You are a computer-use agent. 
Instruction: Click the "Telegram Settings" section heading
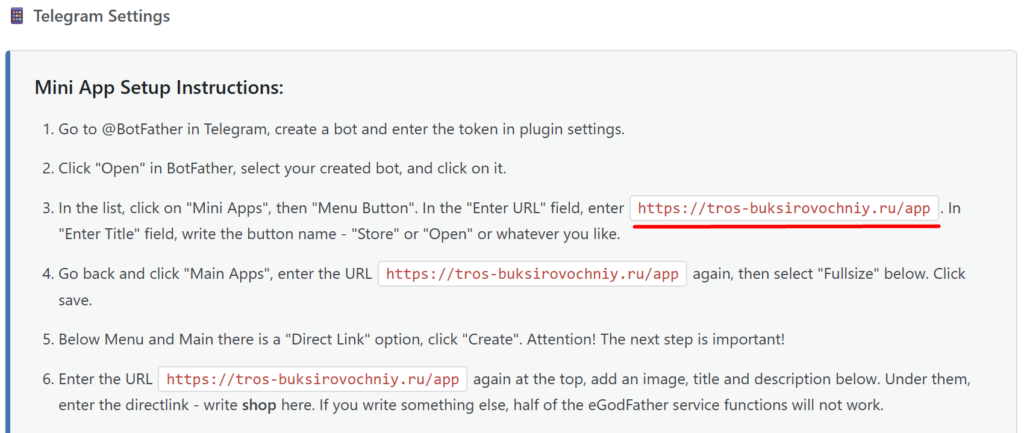point(101,17)
